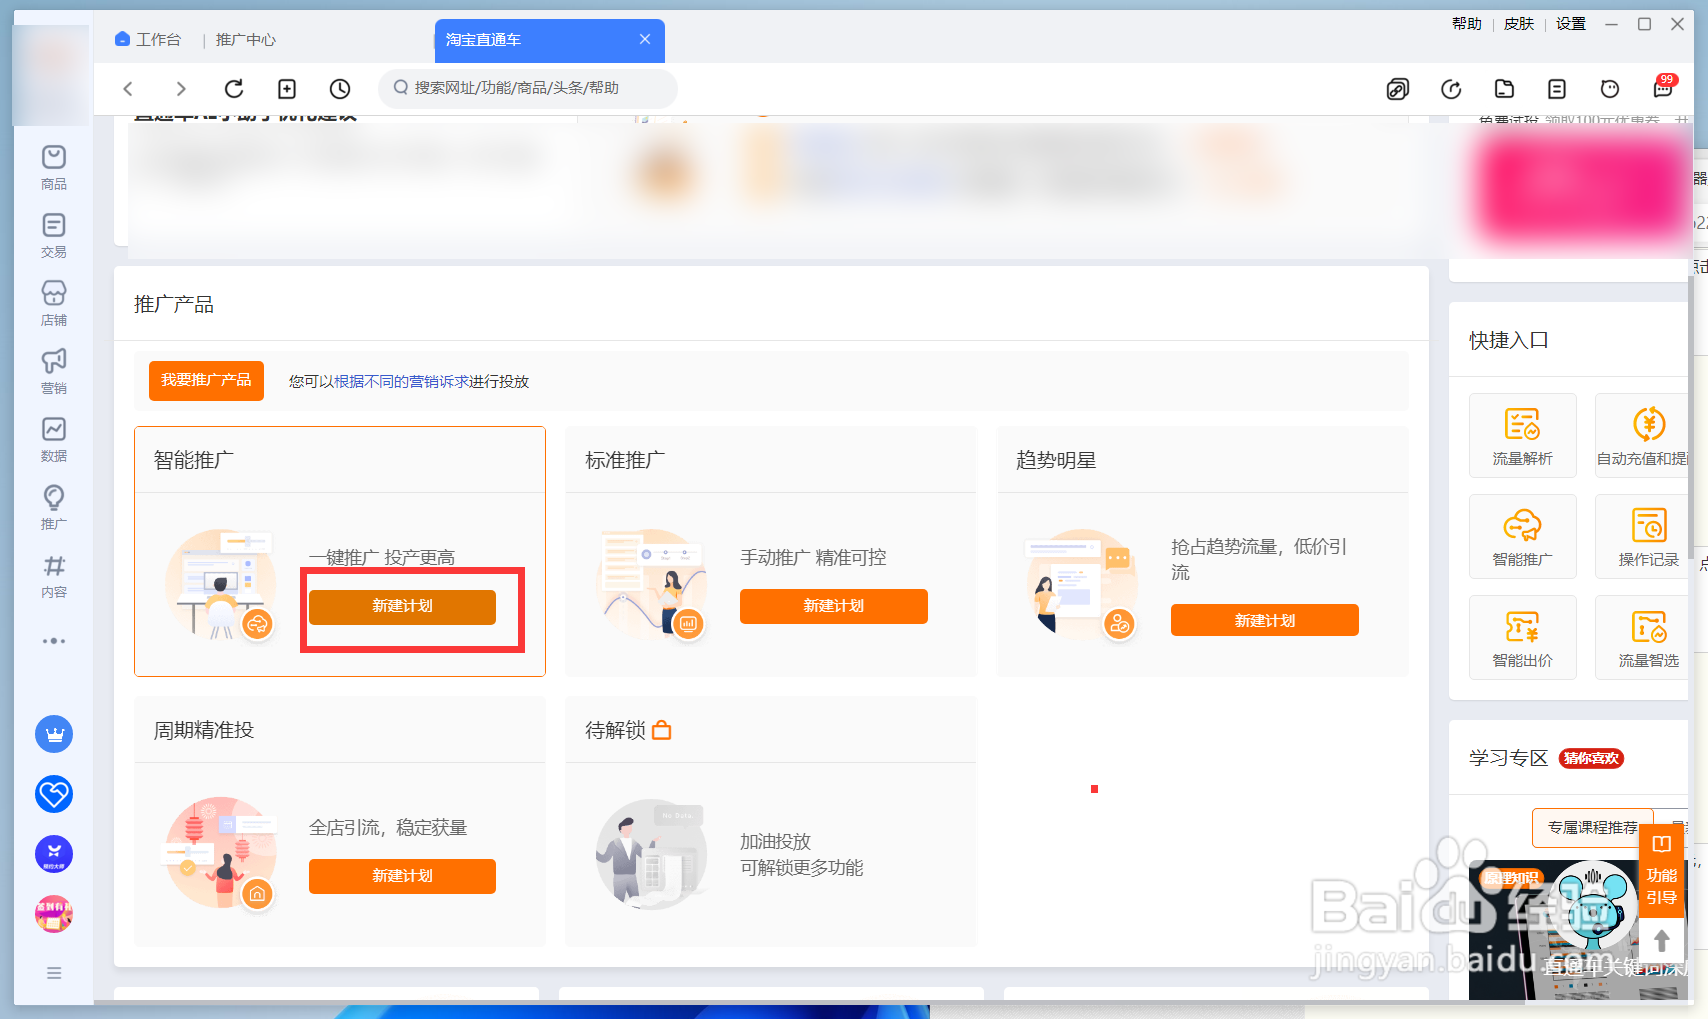Open 智能出价 quick entry

(x=1523, y=637)
